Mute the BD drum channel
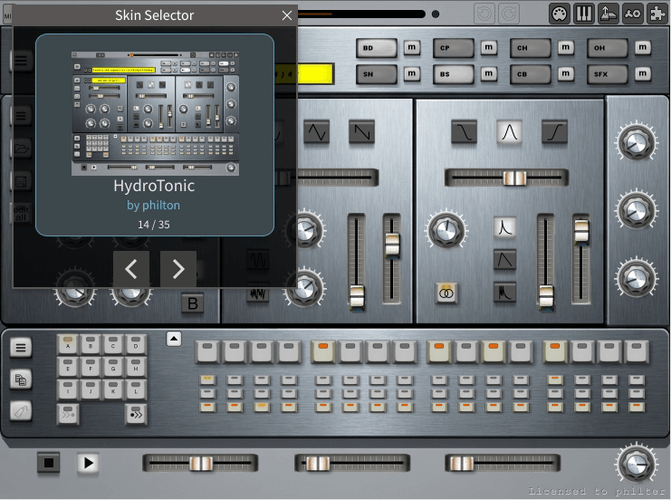Screen dimensions: 671x500 point(412,48)
